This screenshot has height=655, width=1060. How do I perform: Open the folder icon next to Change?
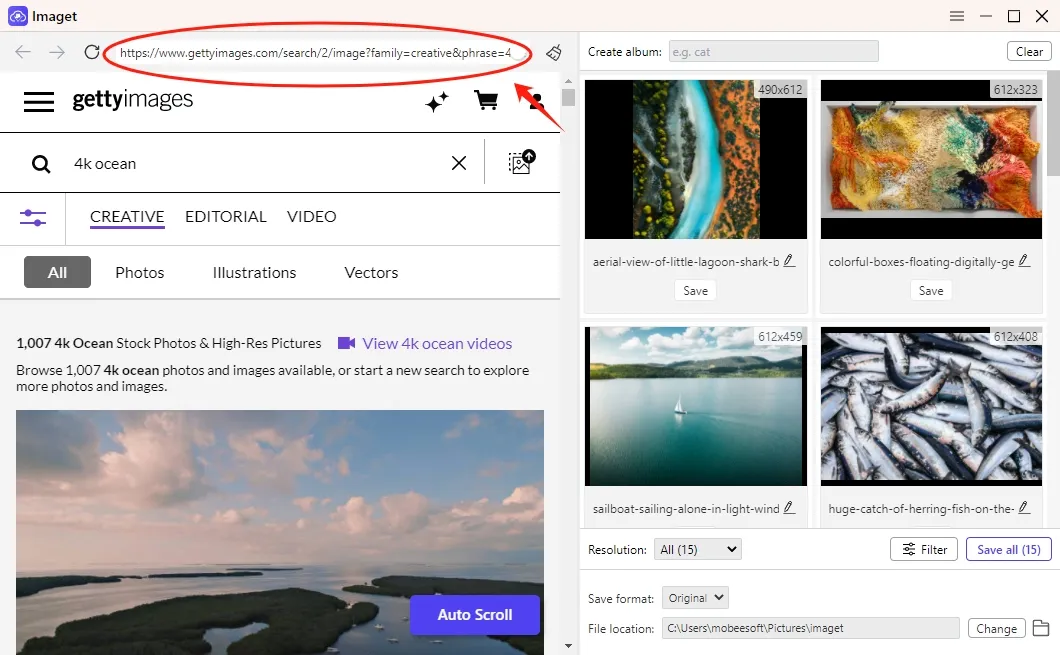tap(1040, 628)
